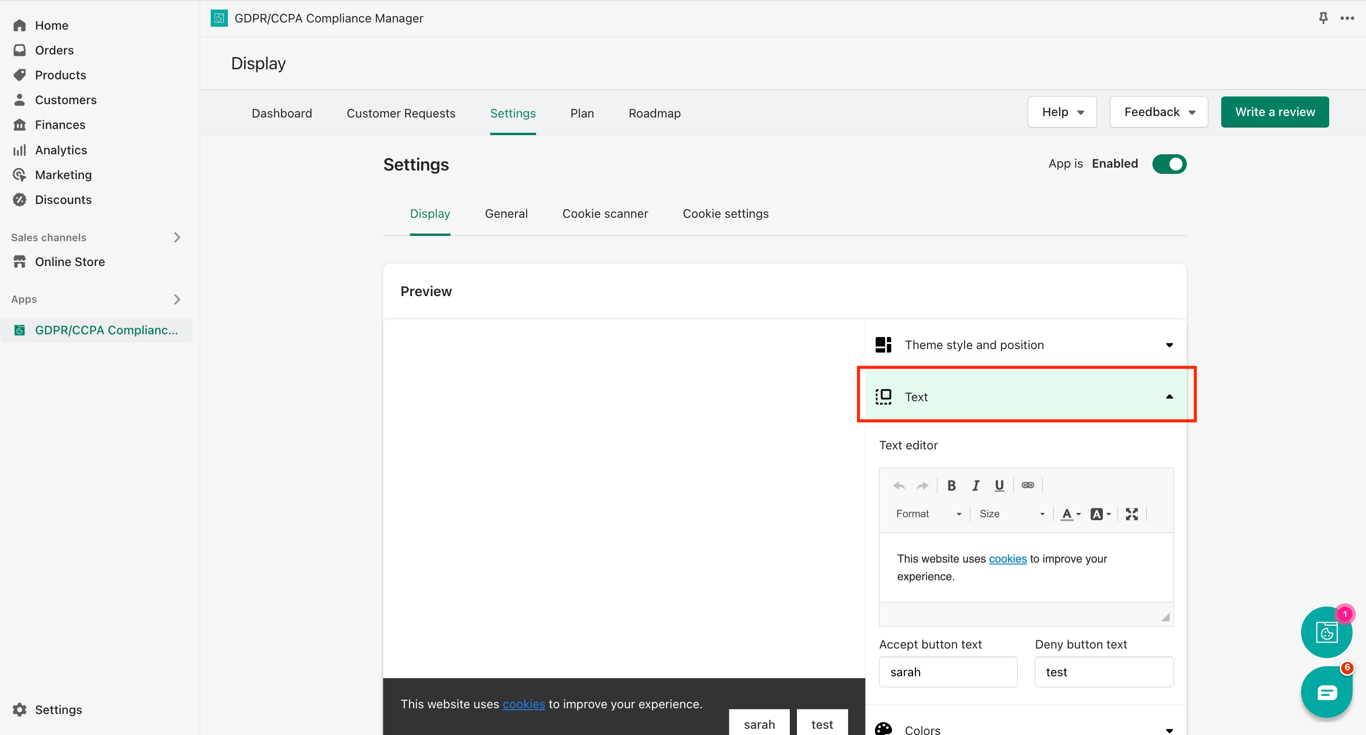Open the chat support bubble

[1327, 692]
